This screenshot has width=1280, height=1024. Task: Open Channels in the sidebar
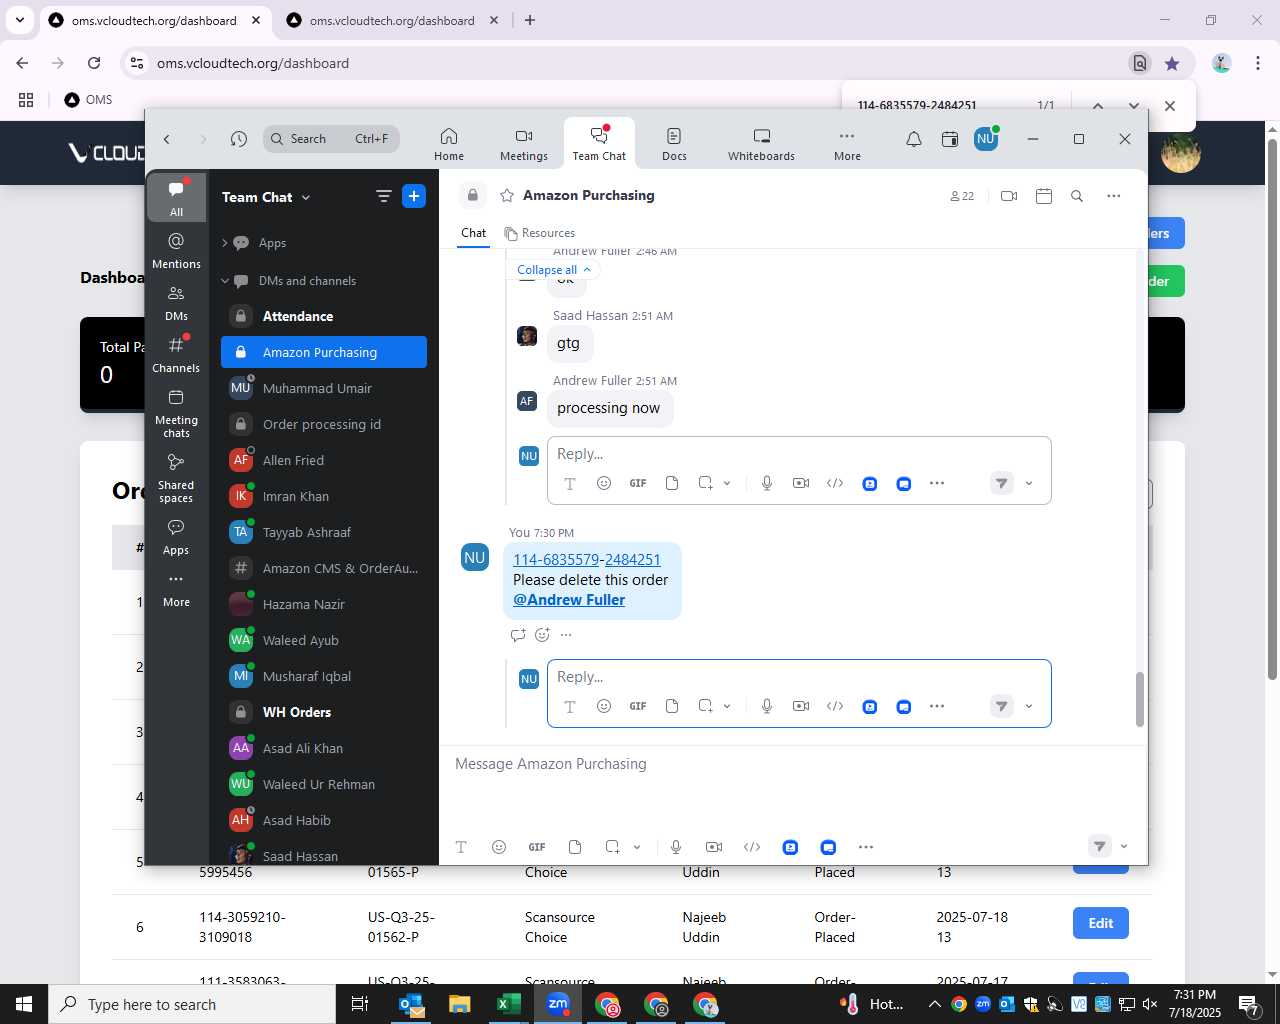176,354
